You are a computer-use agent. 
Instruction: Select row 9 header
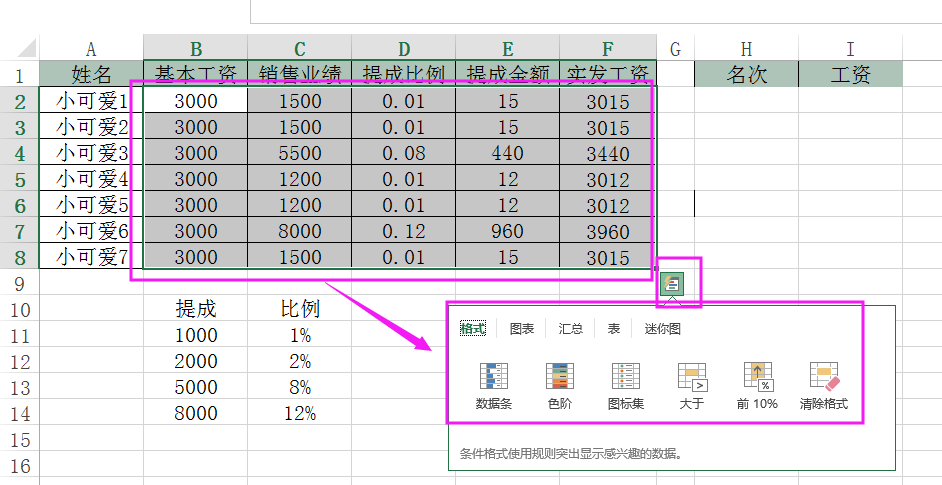[x=20, y=283]
